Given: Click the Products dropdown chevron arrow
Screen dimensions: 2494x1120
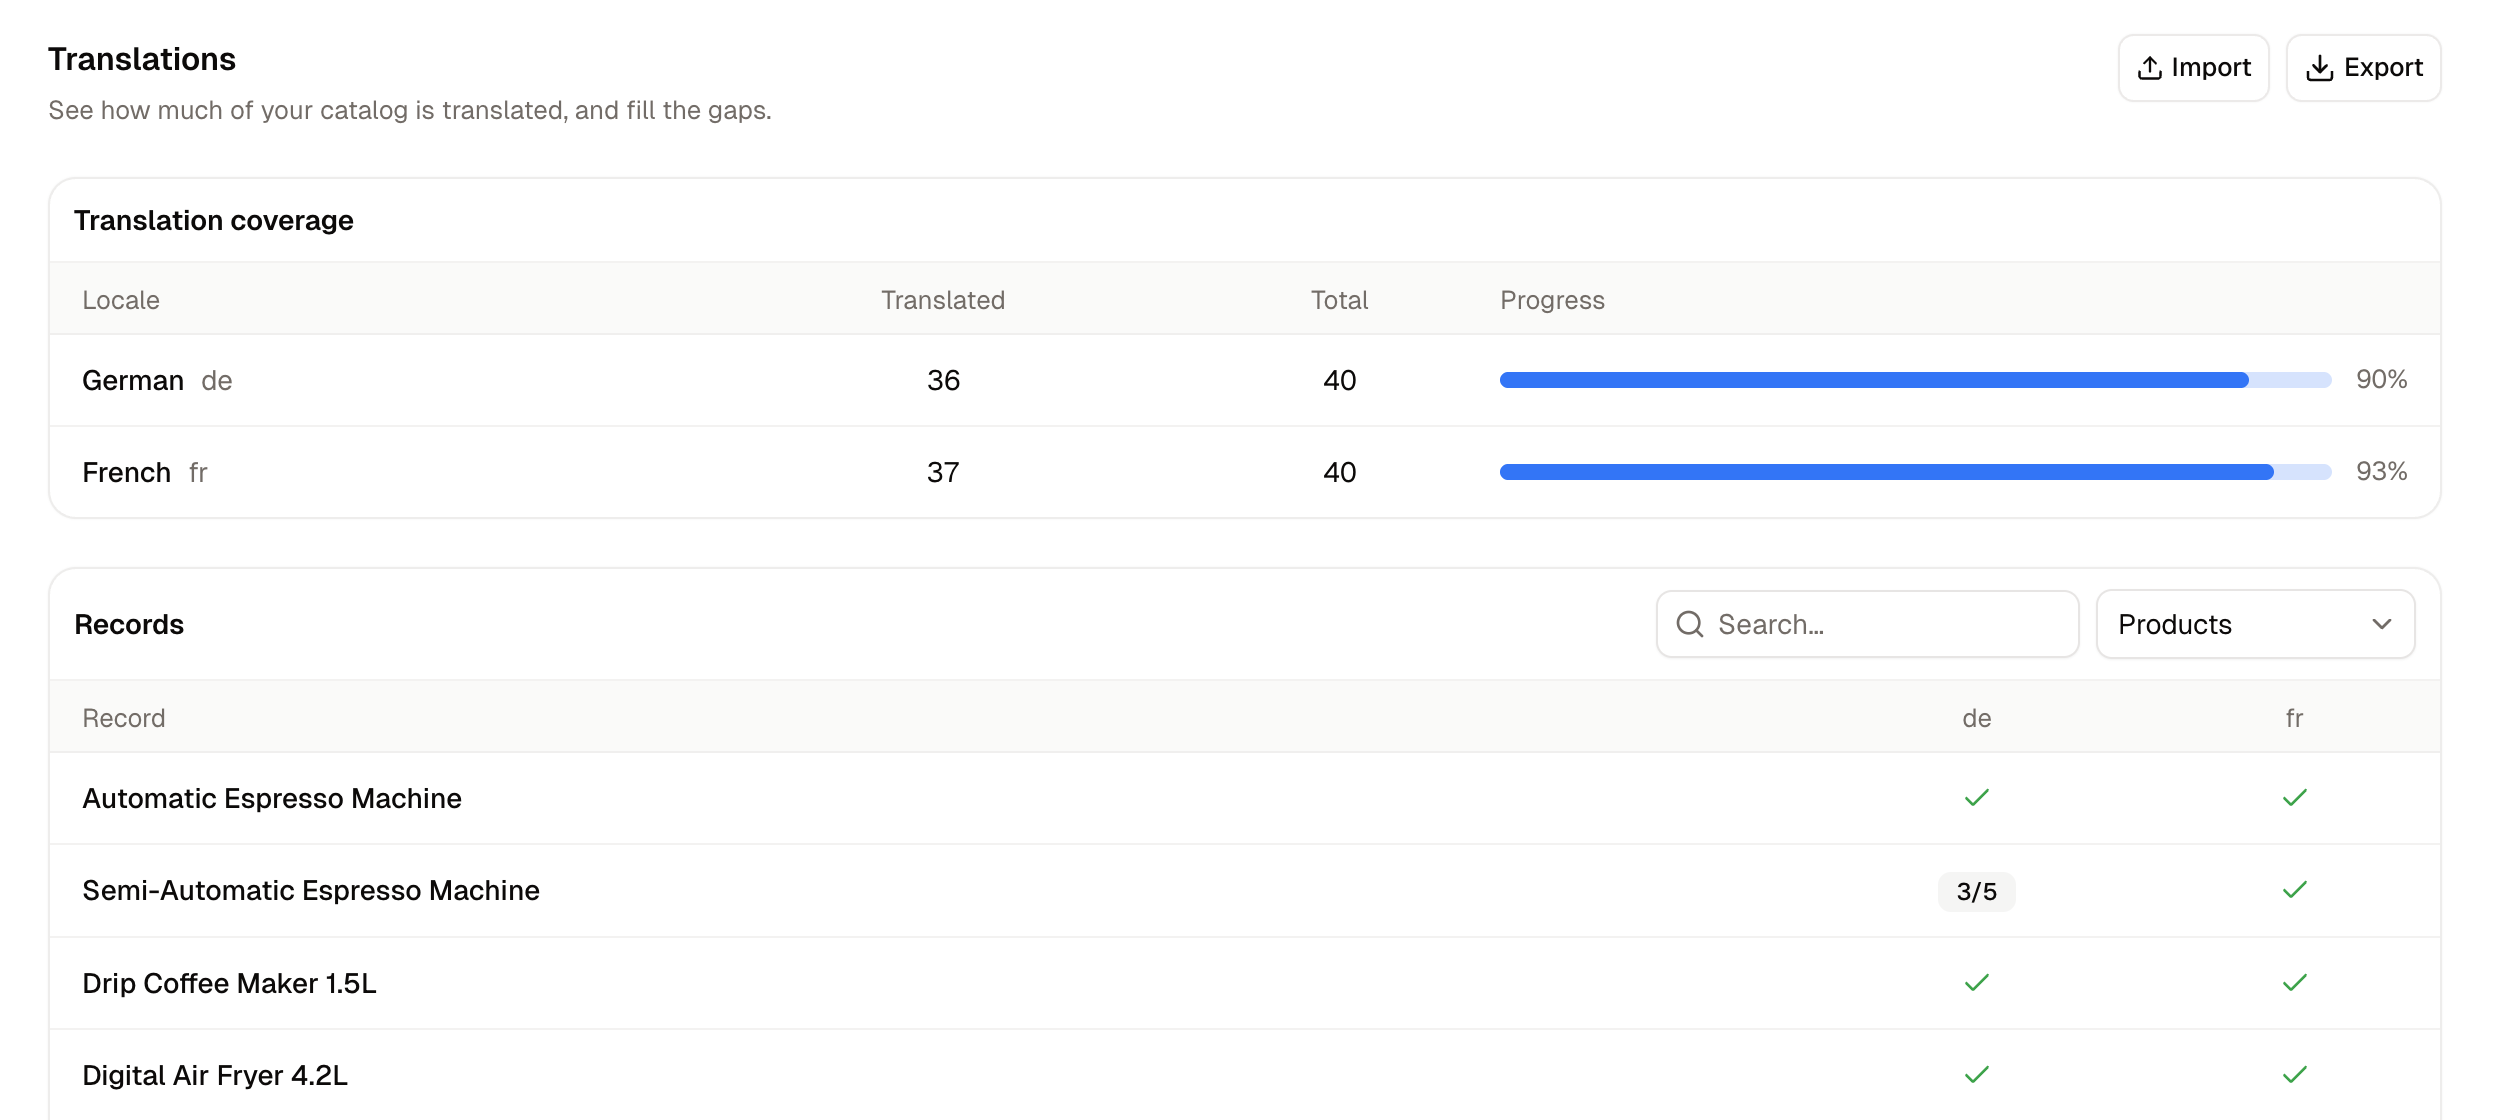Looking at the screenshot, I should pos(2382,624).
